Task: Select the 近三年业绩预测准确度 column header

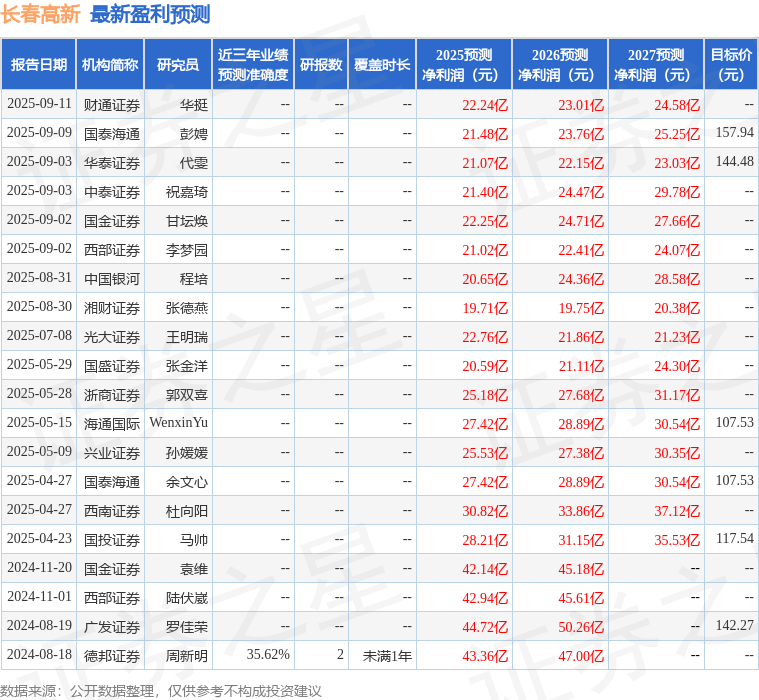Action: tap(253, 64)
